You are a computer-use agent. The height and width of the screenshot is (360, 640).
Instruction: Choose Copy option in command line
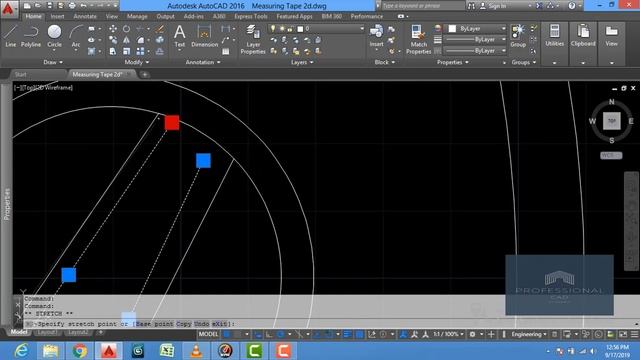(184, 324)
